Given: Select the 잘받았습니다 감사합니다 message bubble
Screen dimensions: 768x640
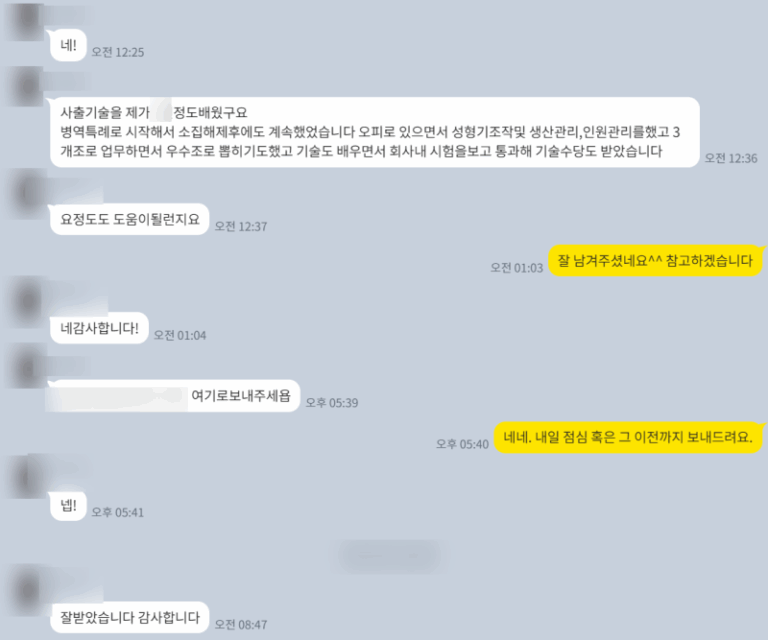Looking at the screenshot, I should click(129, 617).
